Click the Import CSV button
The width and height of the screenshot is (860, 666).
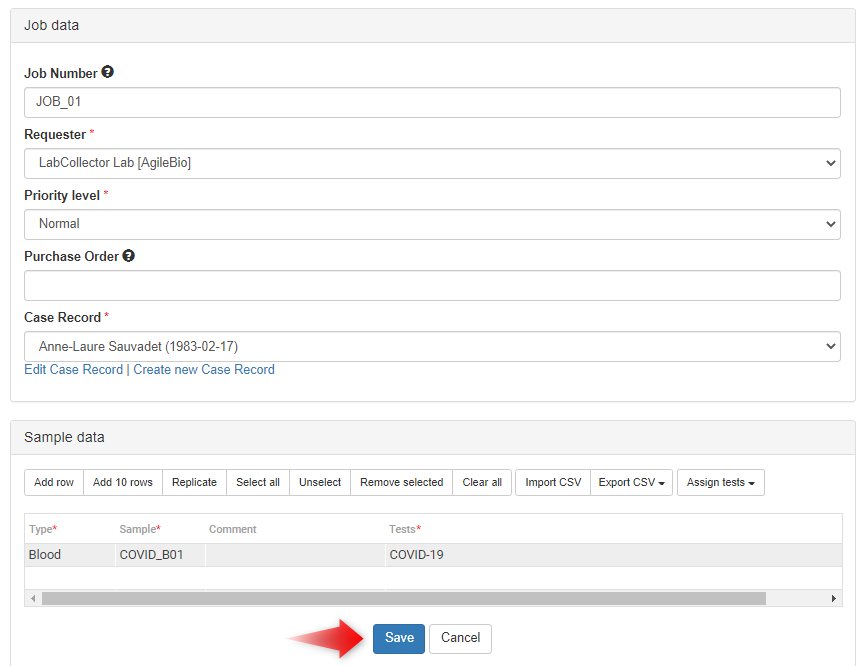pyautogui.click(x=553, y=482)
